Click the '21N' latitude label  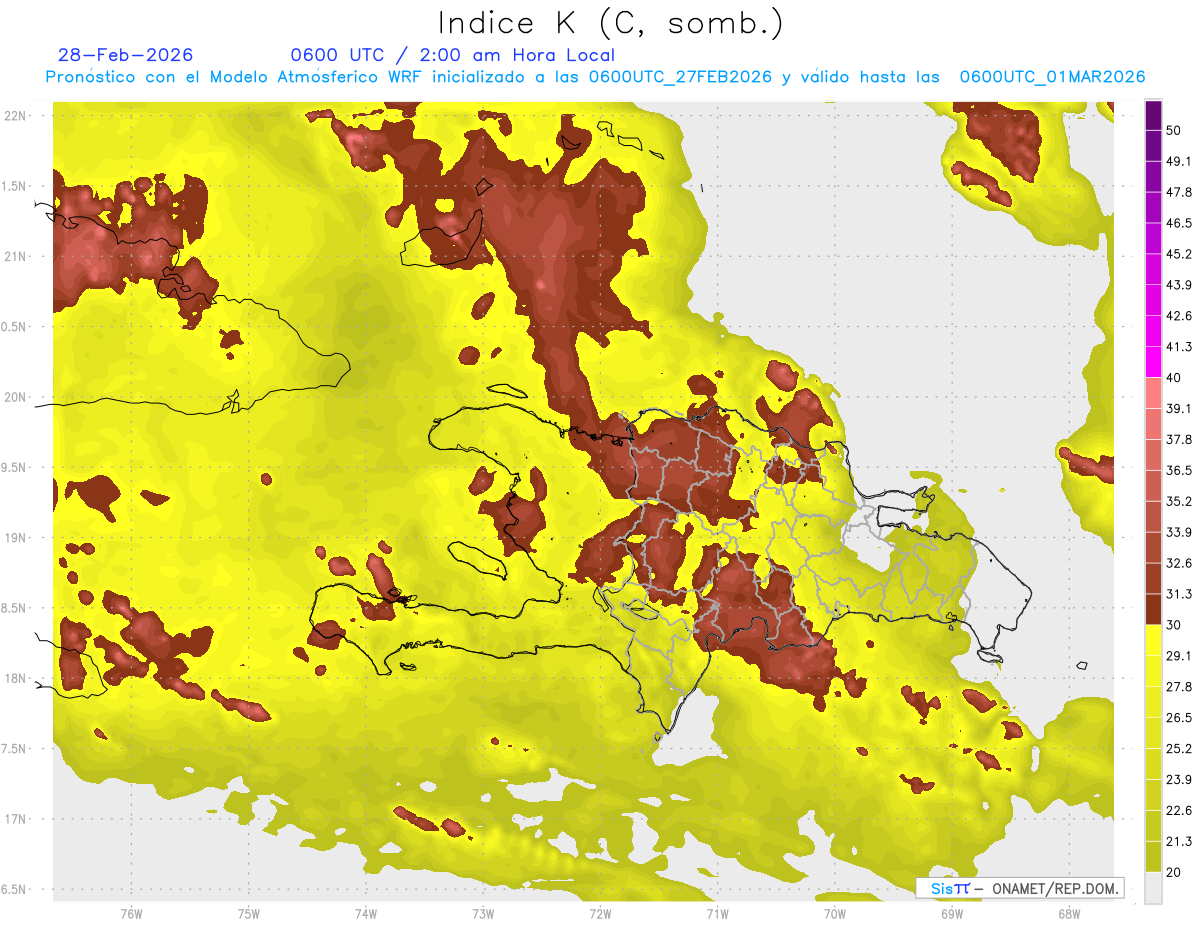coord(15,256)
